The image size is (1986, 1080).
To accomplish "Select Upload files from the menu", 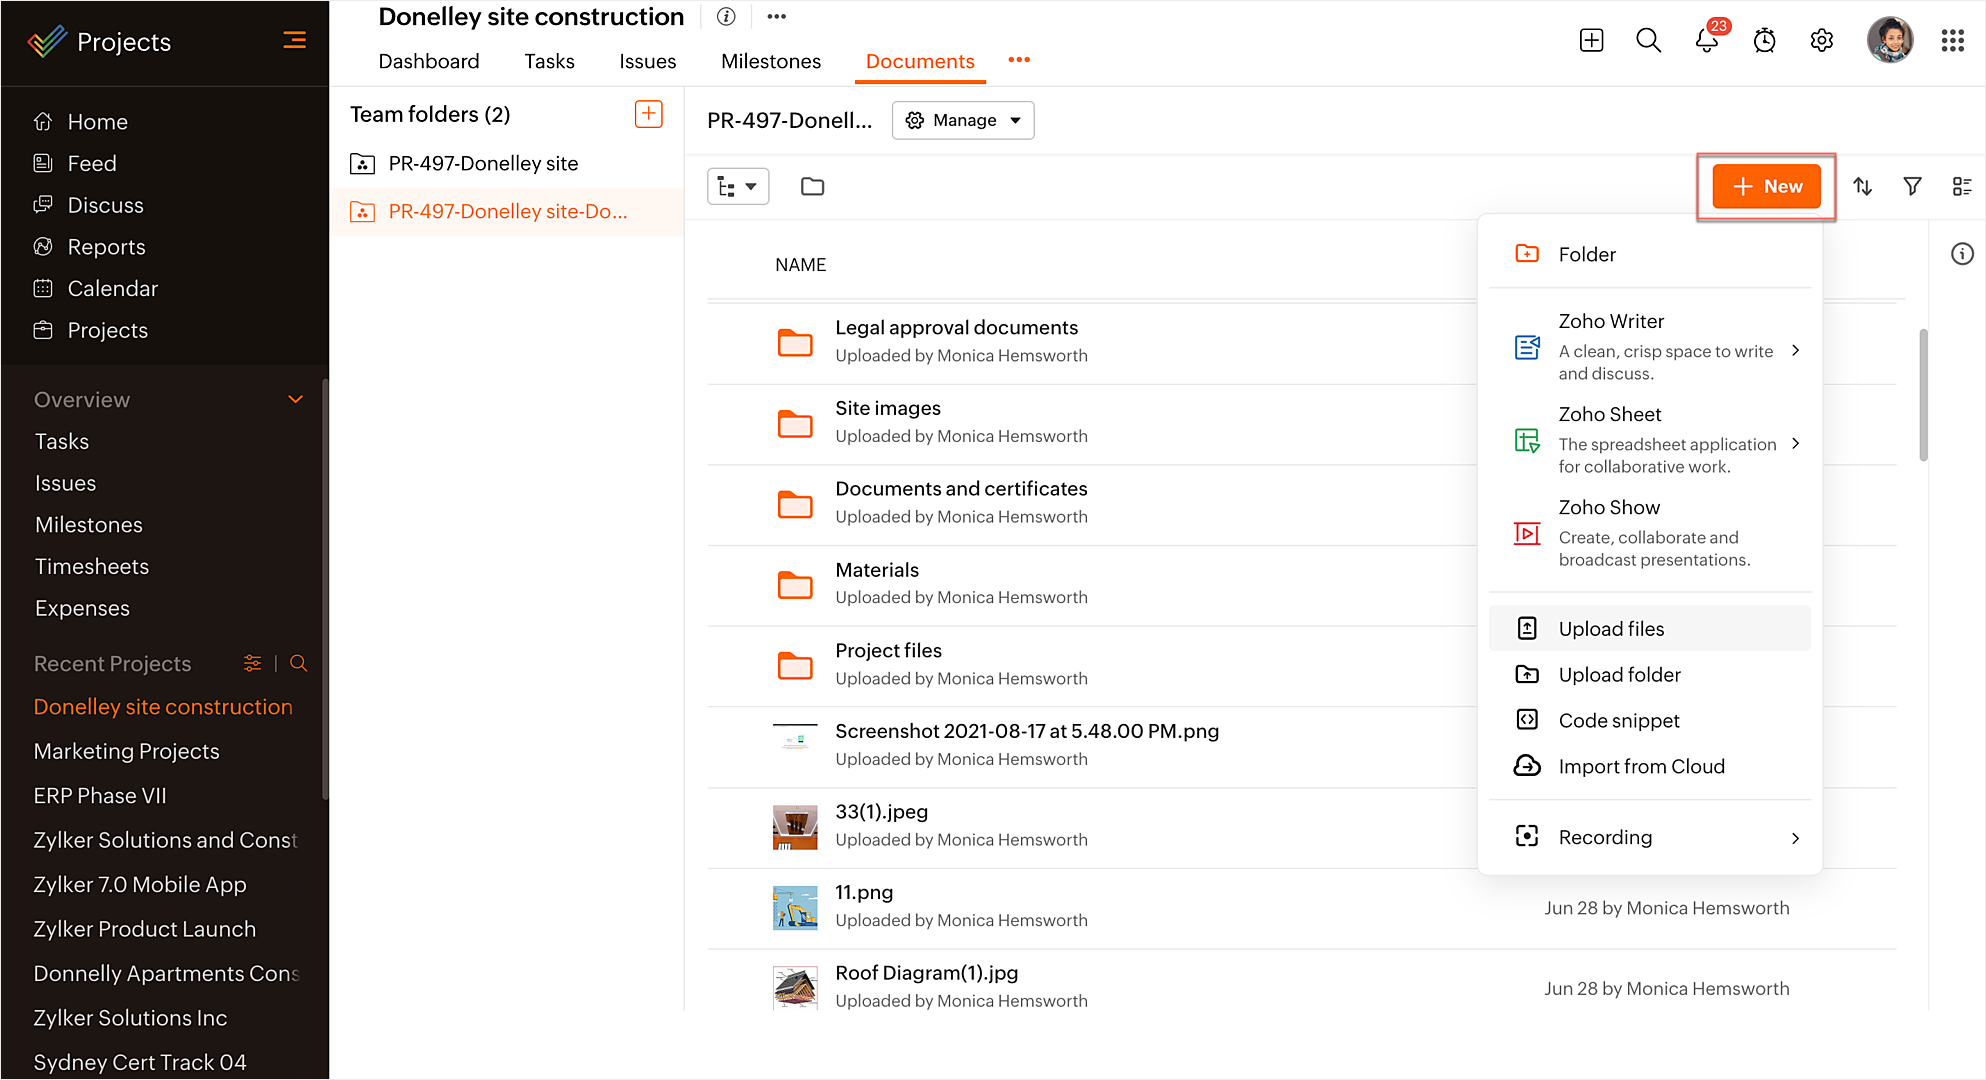I will (1611, 629).
